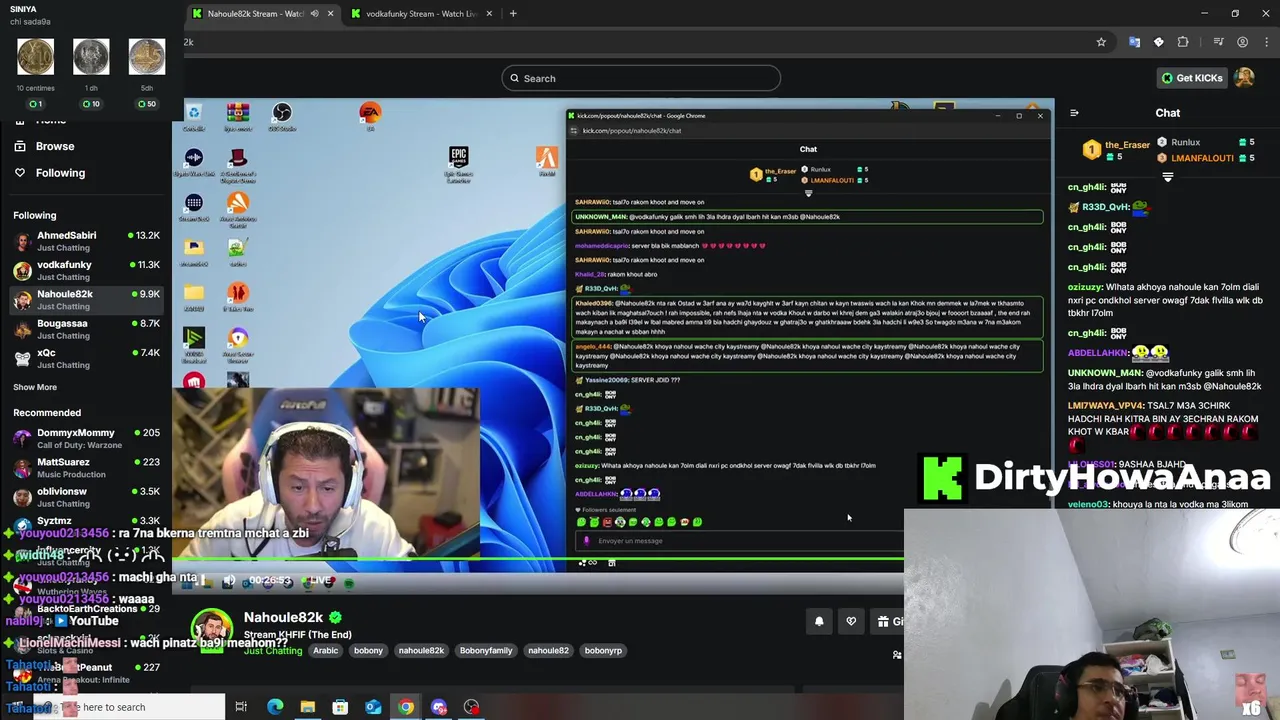Click message field in streamed popout chat

740,541
